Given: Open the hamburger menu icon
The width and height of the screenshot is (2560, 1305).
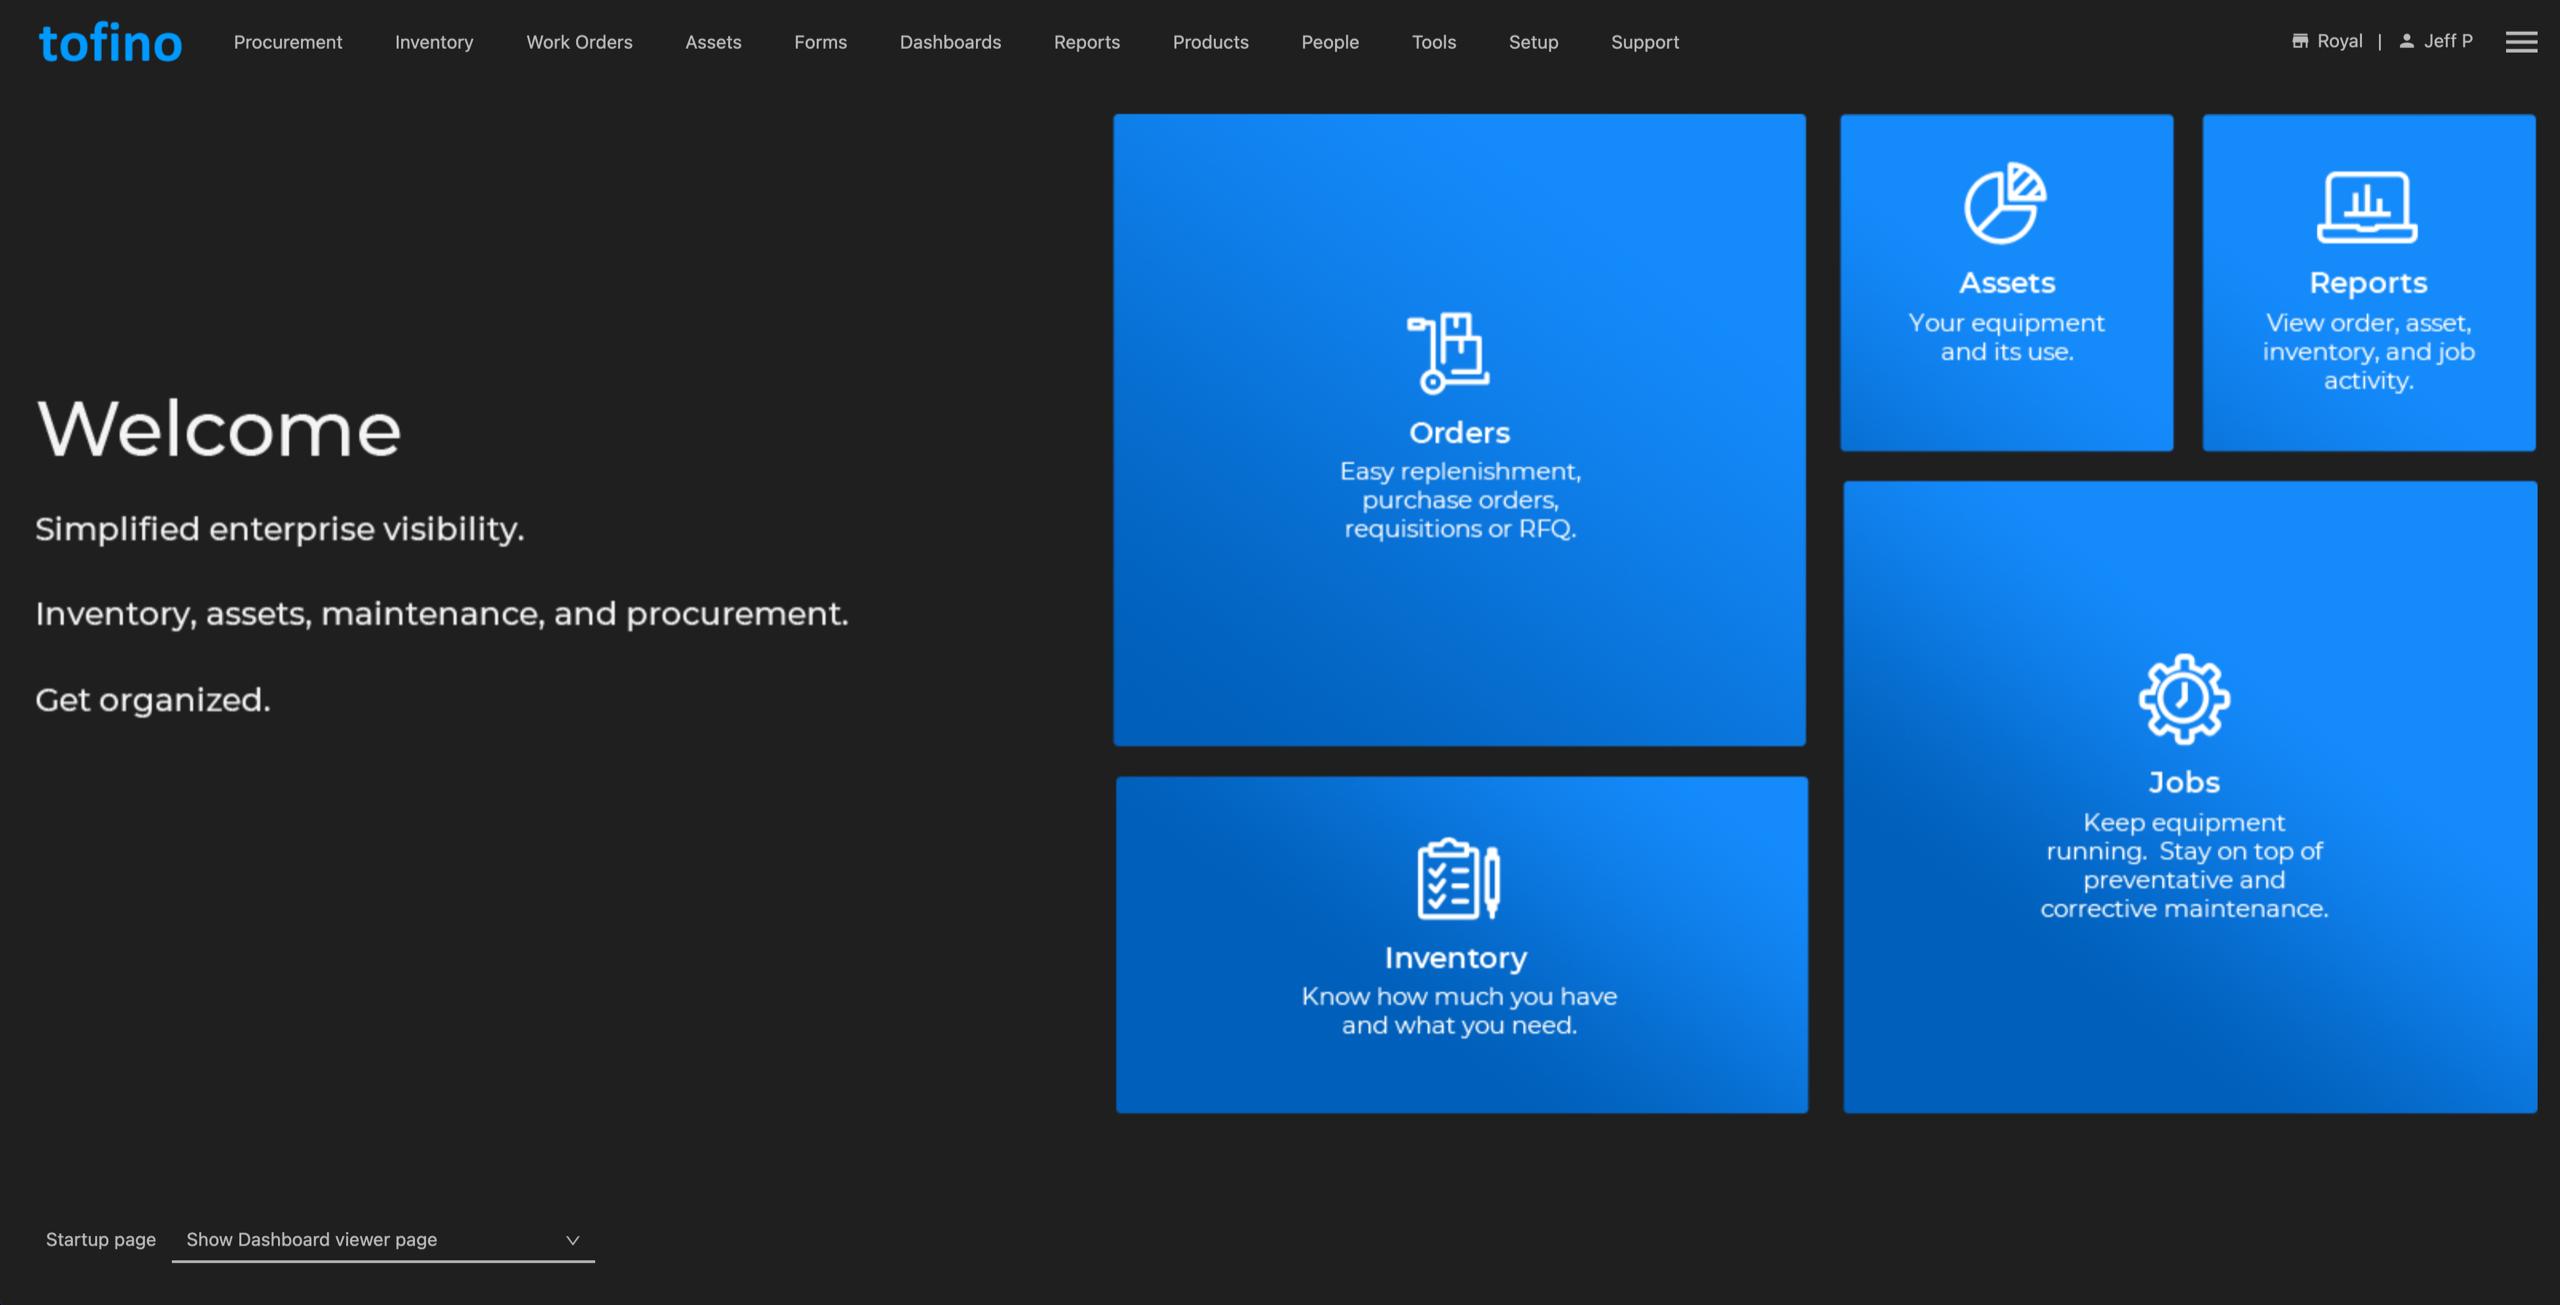Looking at the screenshot, I should (x=2521, y=42).
